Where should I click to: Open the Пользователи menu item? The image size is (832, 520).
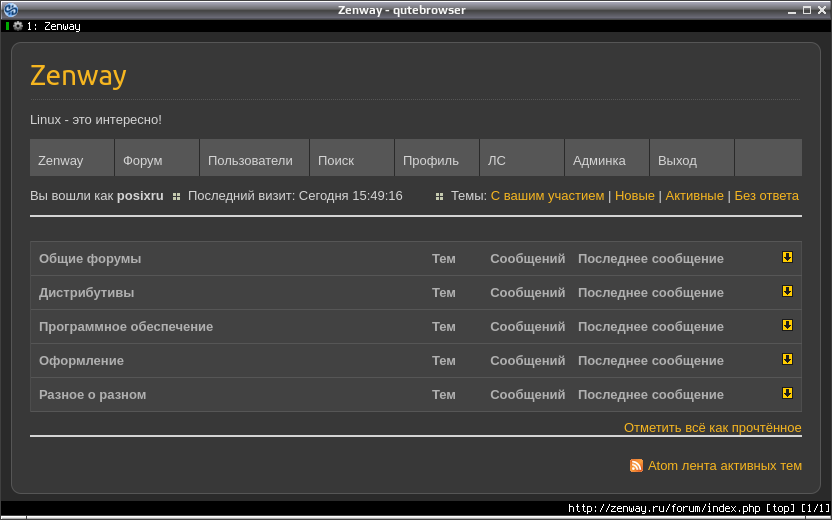coord(254,158)
